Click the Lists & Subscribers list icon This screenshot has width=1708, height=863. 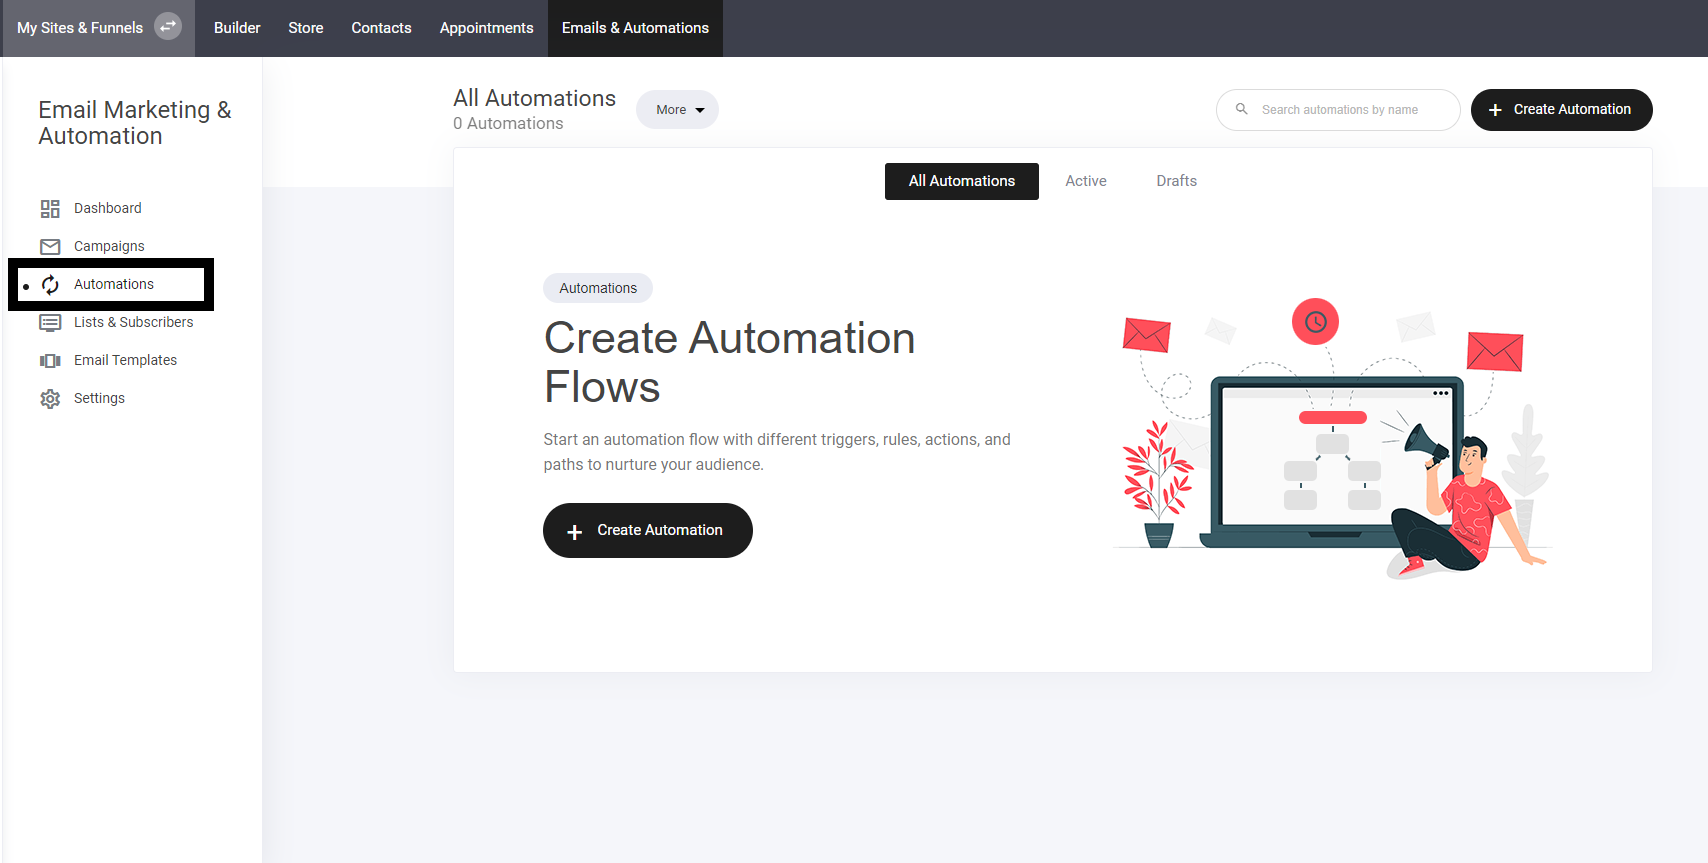click(50, 323)
